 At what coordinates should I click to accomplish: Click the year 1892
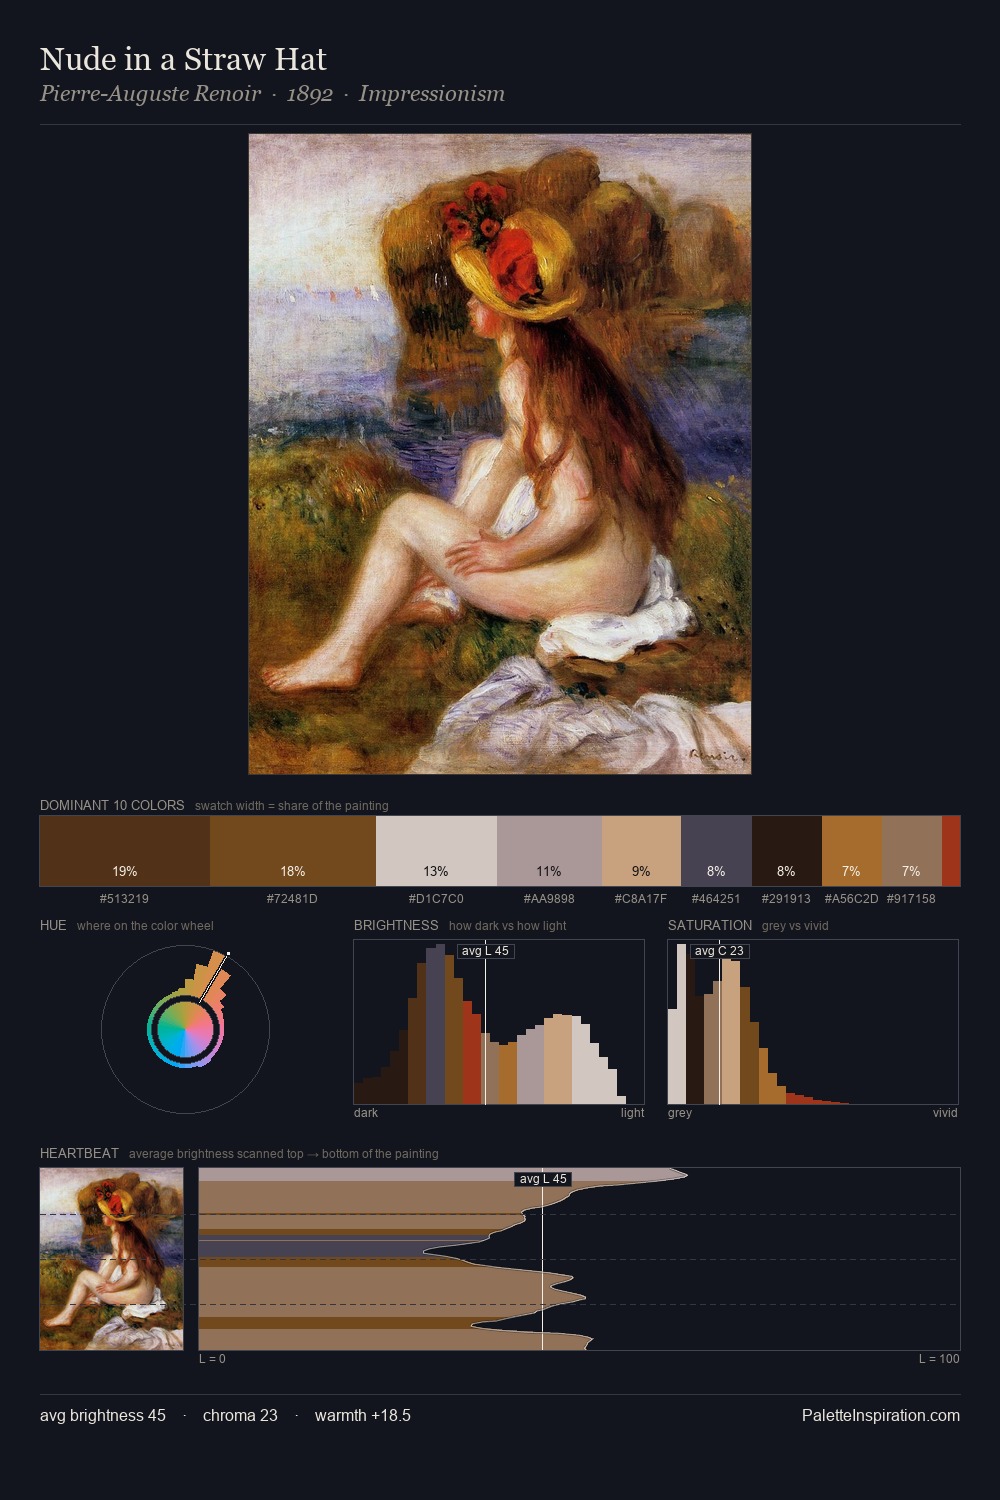(309, 94)
